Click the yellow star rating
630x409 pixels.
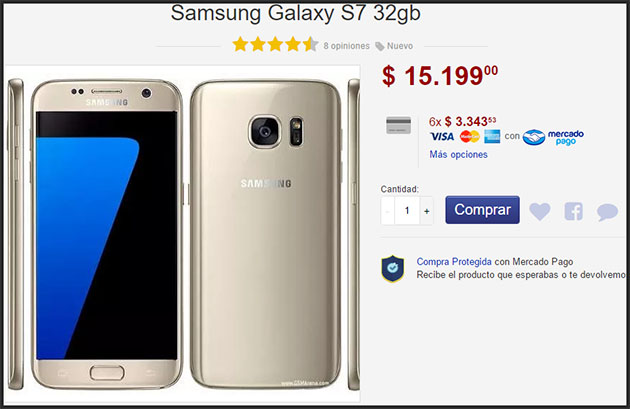276,44
